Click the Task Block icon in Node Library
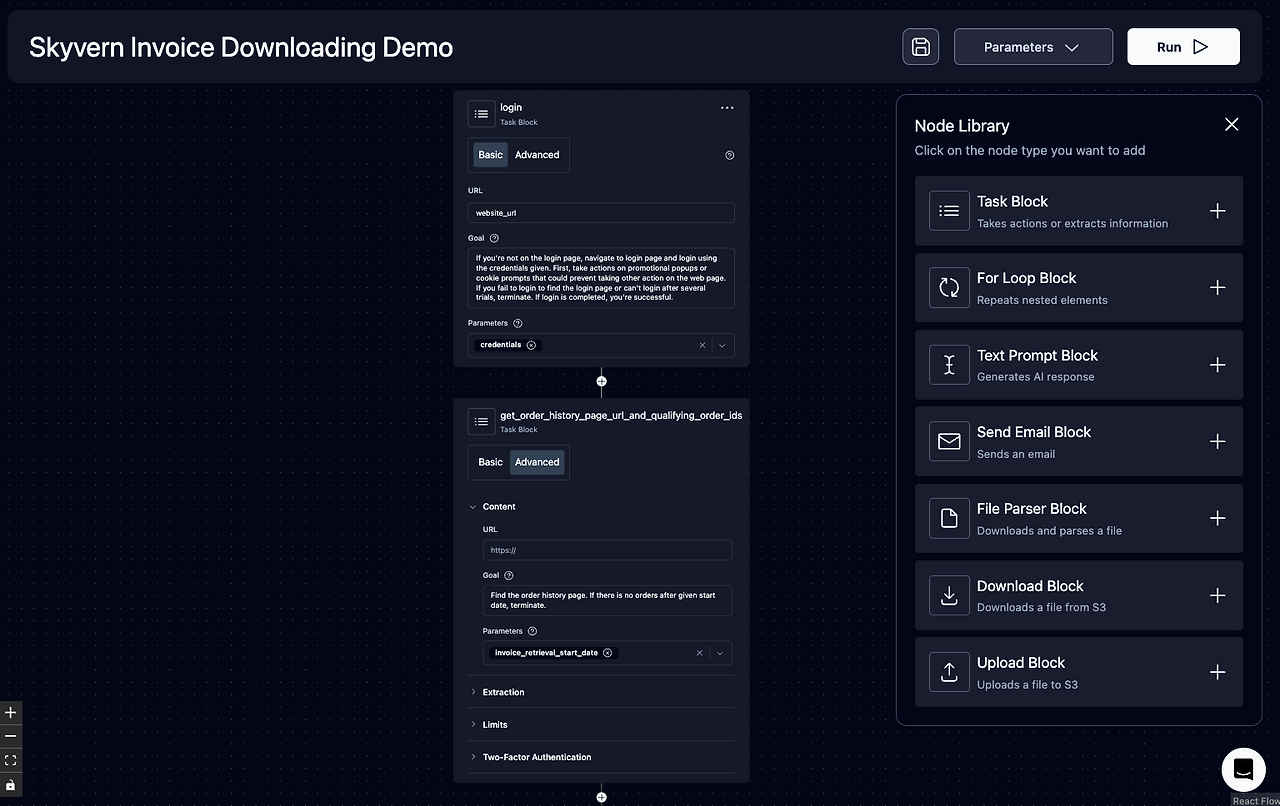This screenshot has width=1280, height=806. pos(949,211)
